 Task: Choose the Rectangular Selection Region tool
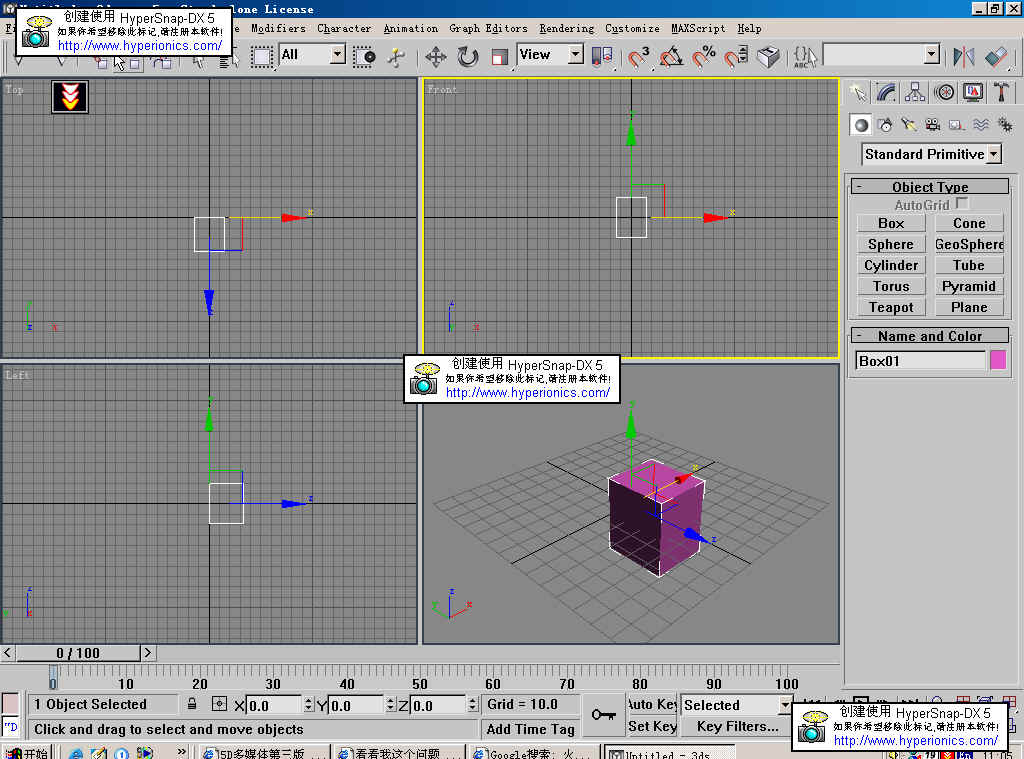click(x=262, y=57)
